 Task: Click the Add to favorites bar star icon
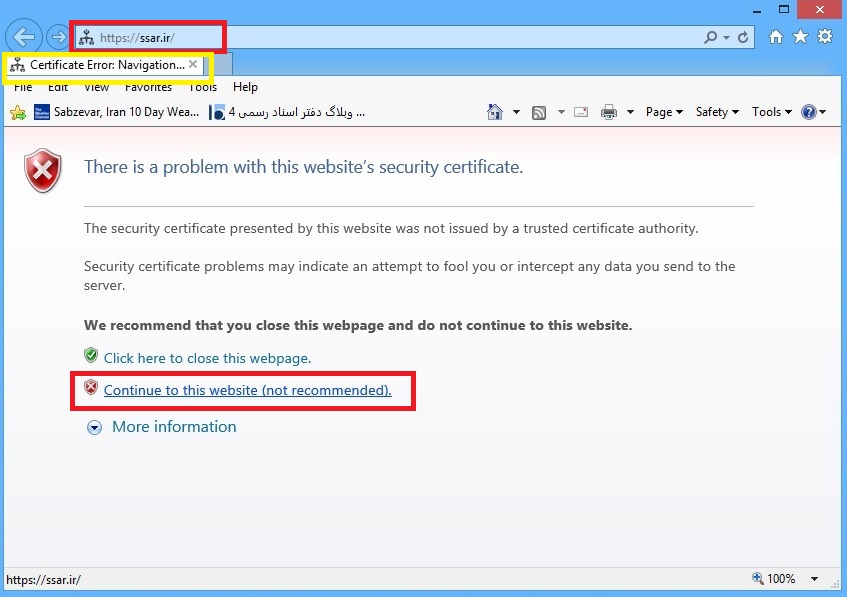17,112
